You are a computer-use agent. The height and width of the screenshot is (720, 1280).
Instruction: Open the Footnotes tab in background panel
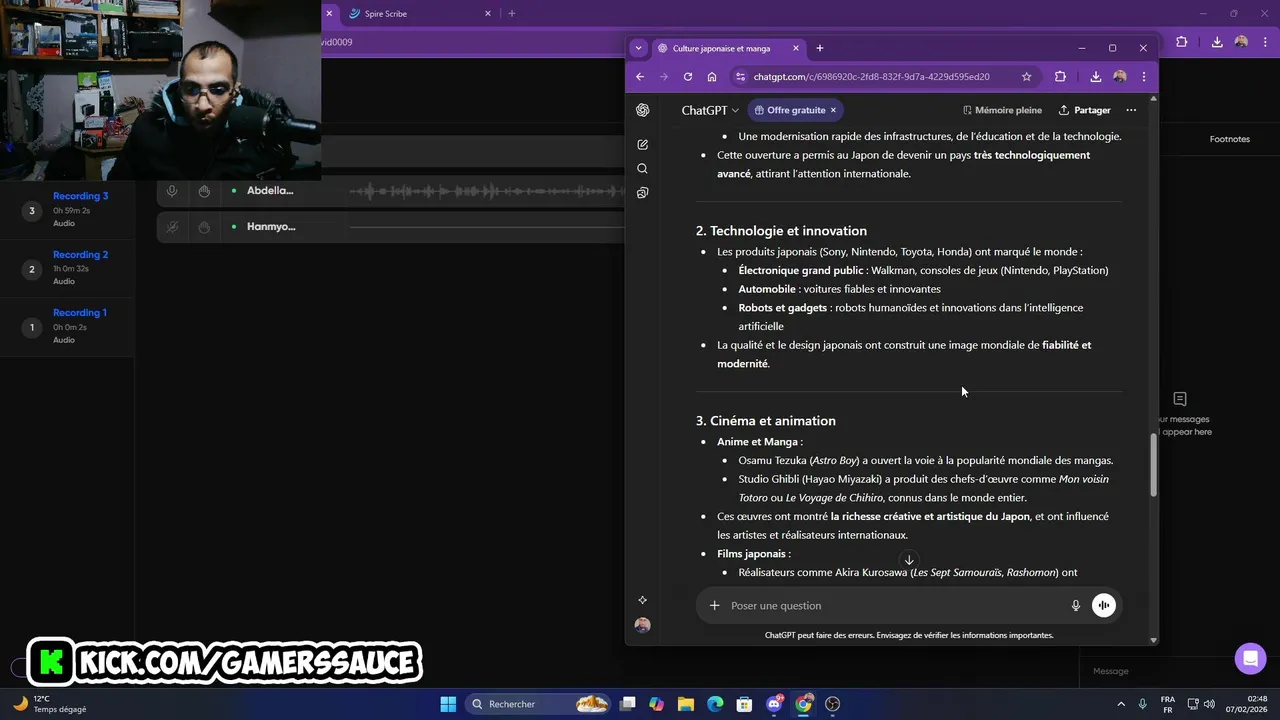1229,139
